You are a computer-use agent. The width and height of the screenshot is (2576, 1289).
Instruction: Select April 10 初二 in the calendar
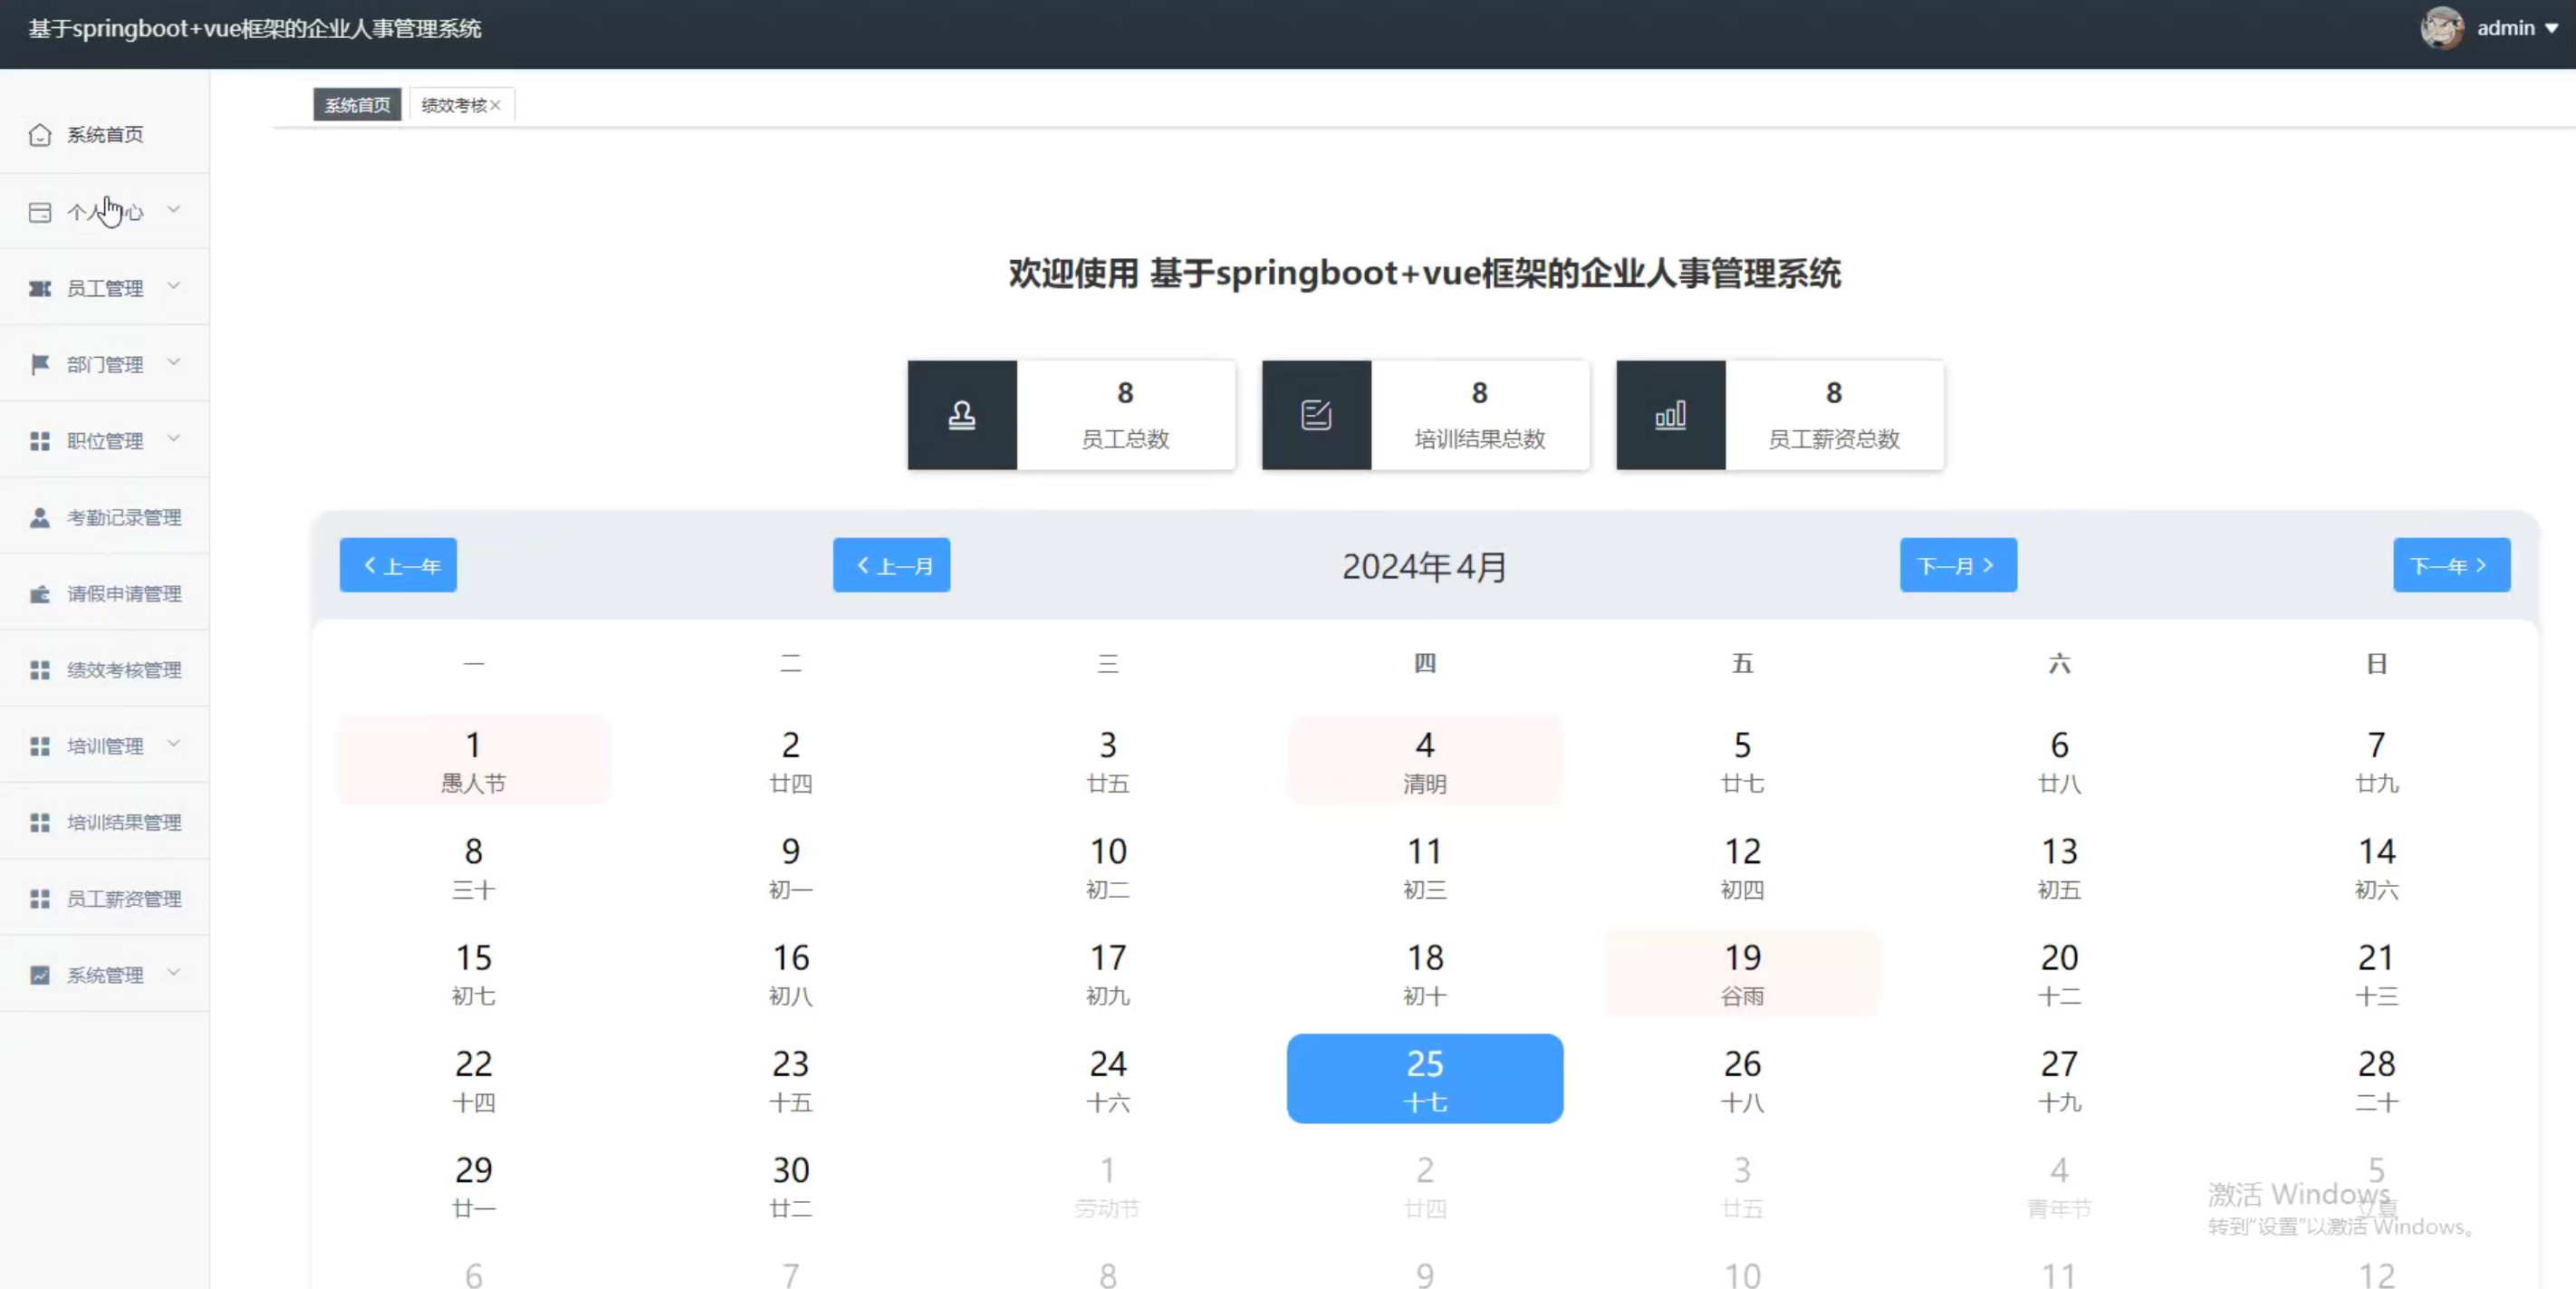pyautogui.click(x=1108, y=867)
